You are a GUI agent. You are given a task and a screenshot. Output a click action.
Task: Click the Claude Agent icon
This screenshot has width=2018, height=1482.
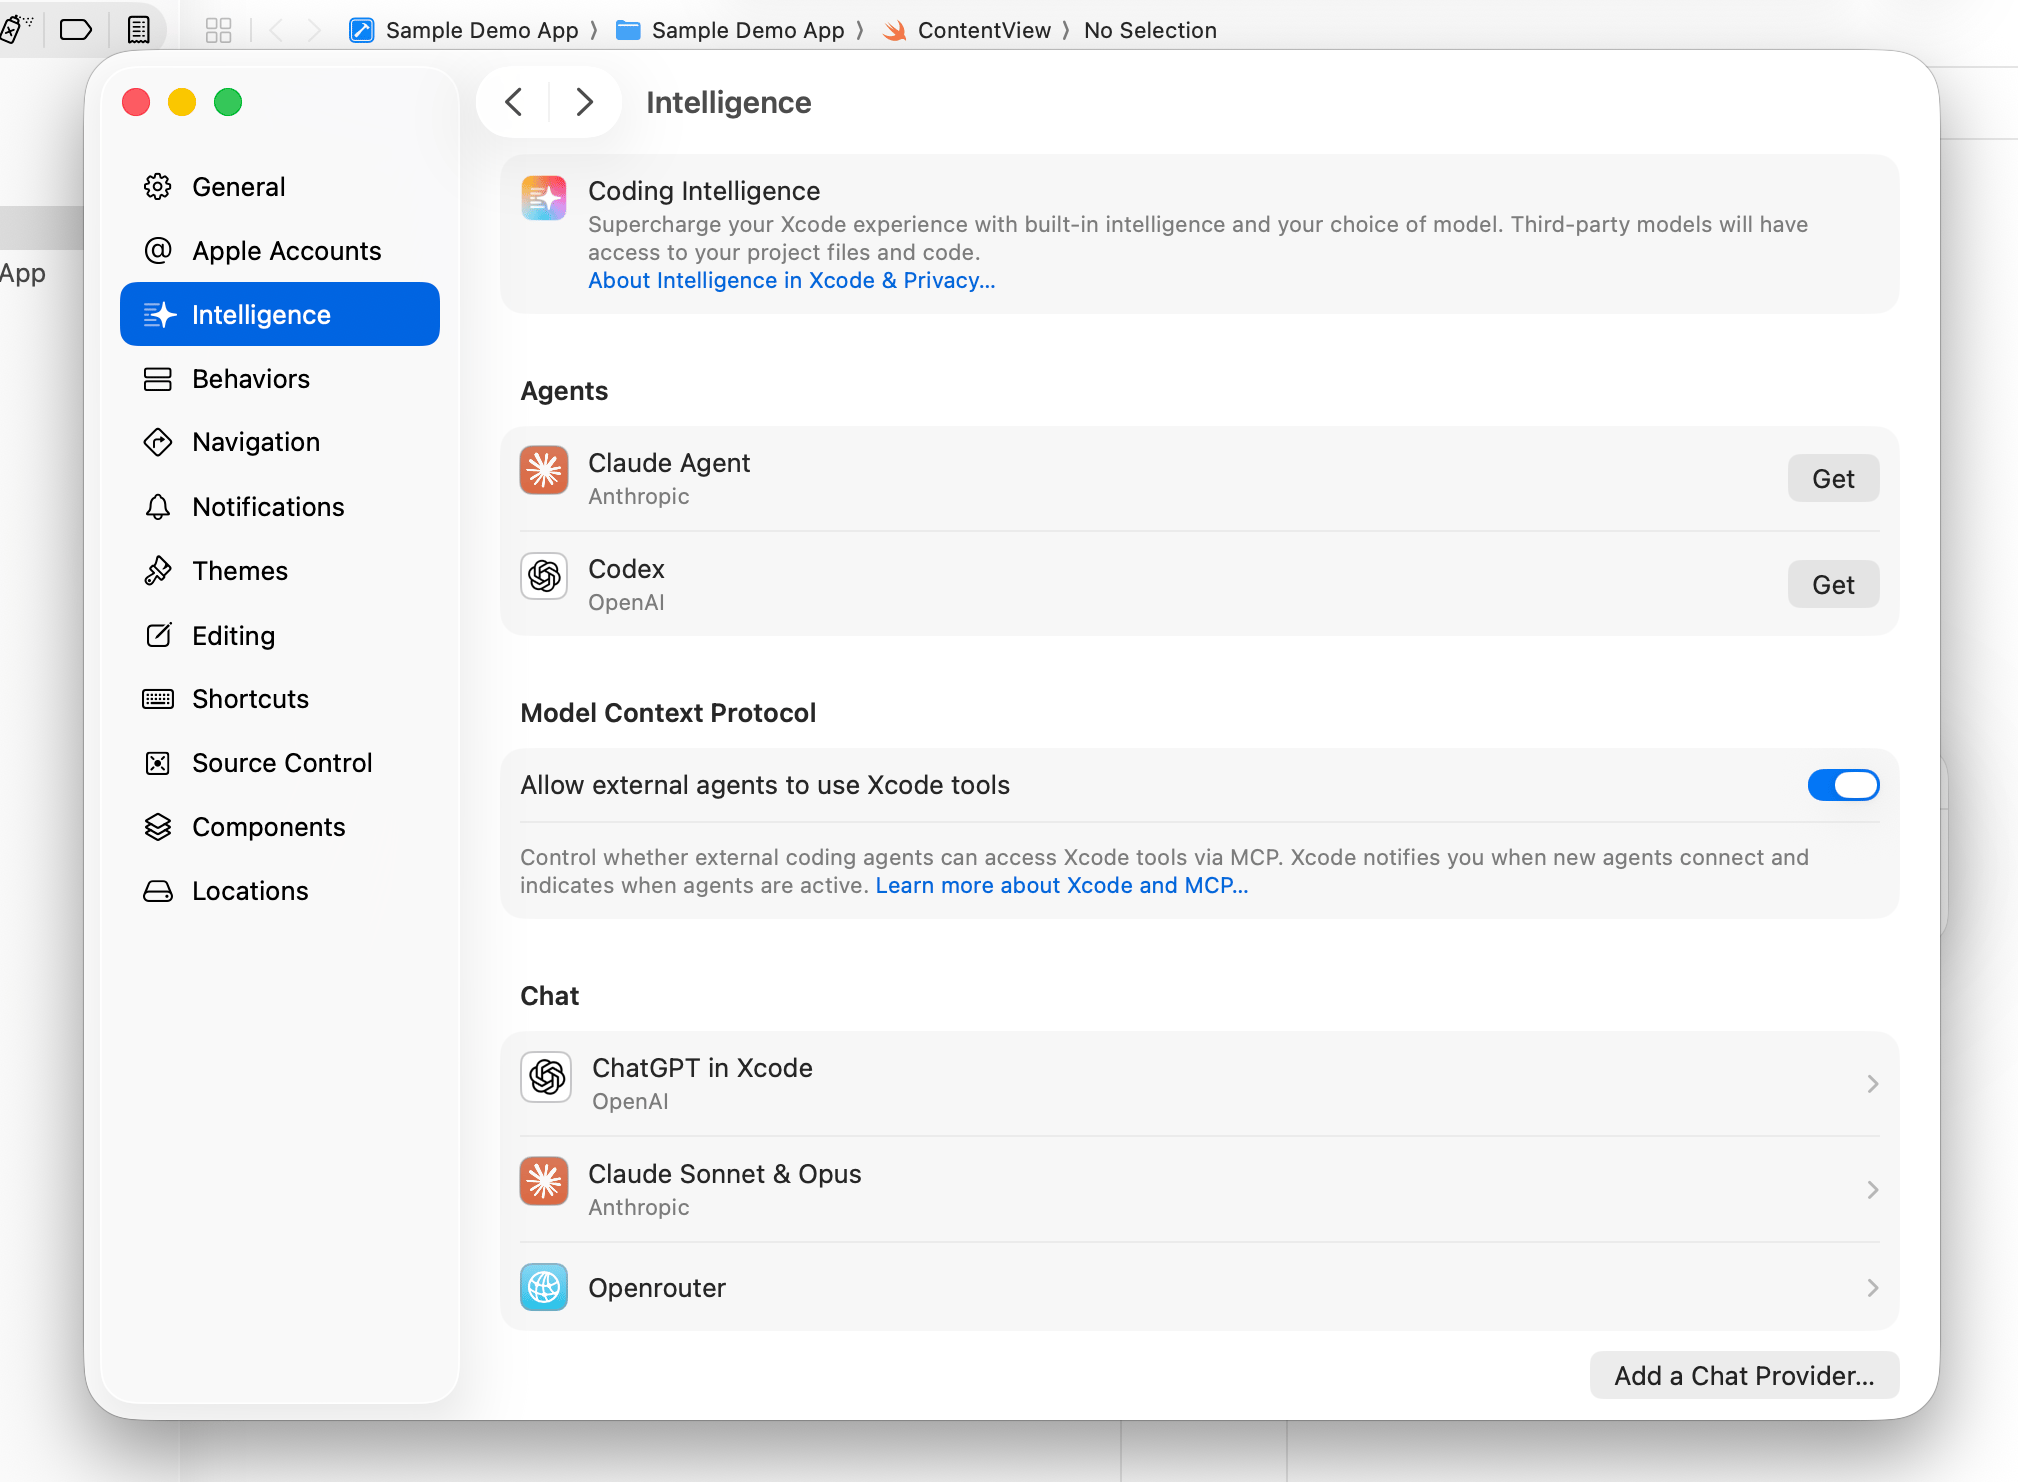tap(544, 470)
